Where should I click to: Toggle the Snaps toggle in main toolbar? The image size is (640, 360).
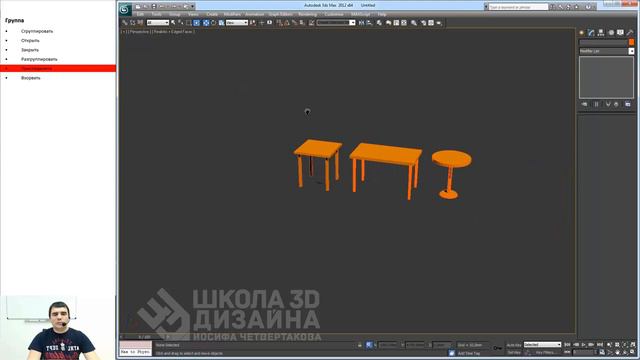click(279, 23)
